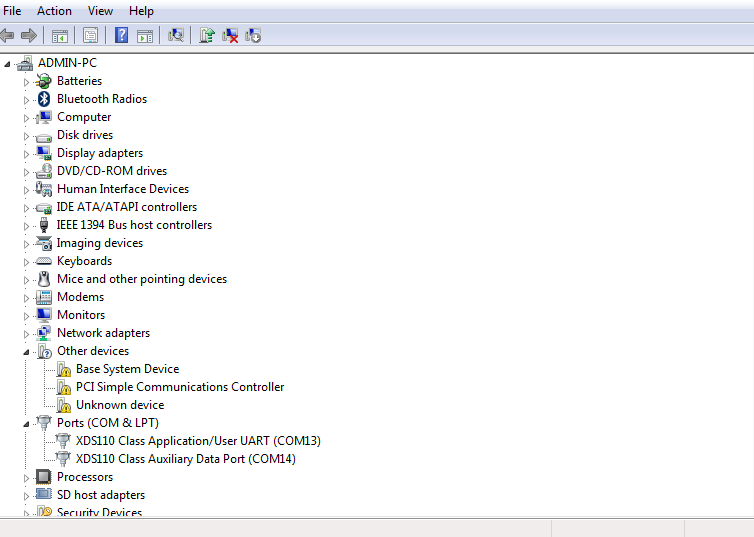Image resolution: width=754 pixels, height=537 pixels.
Task: Toggle the action pane toolbar icon
Action: pyautogui.click(x=145, y=36)
